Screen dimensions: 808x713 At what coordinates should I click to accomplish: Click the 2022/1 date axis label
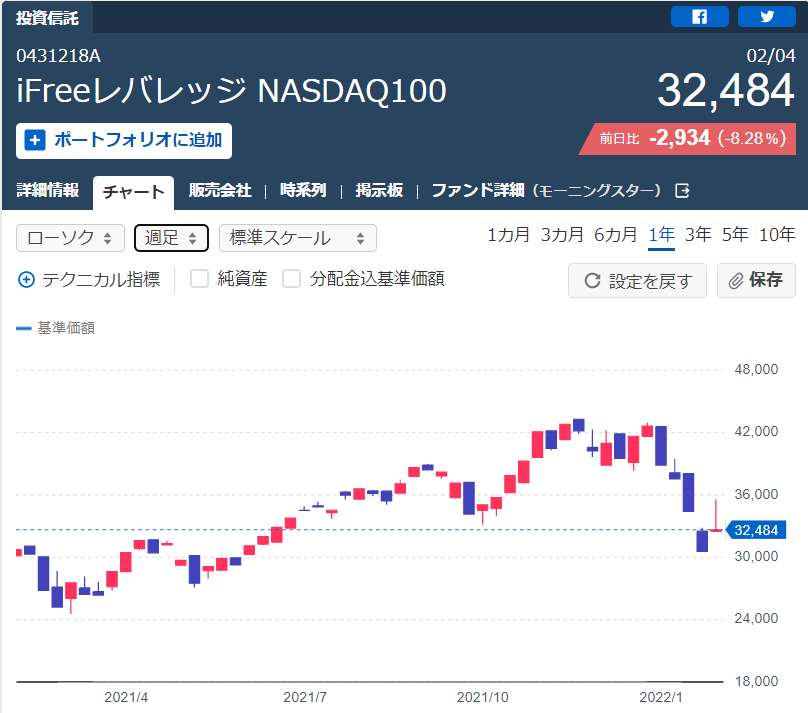(x=661, y=698)
